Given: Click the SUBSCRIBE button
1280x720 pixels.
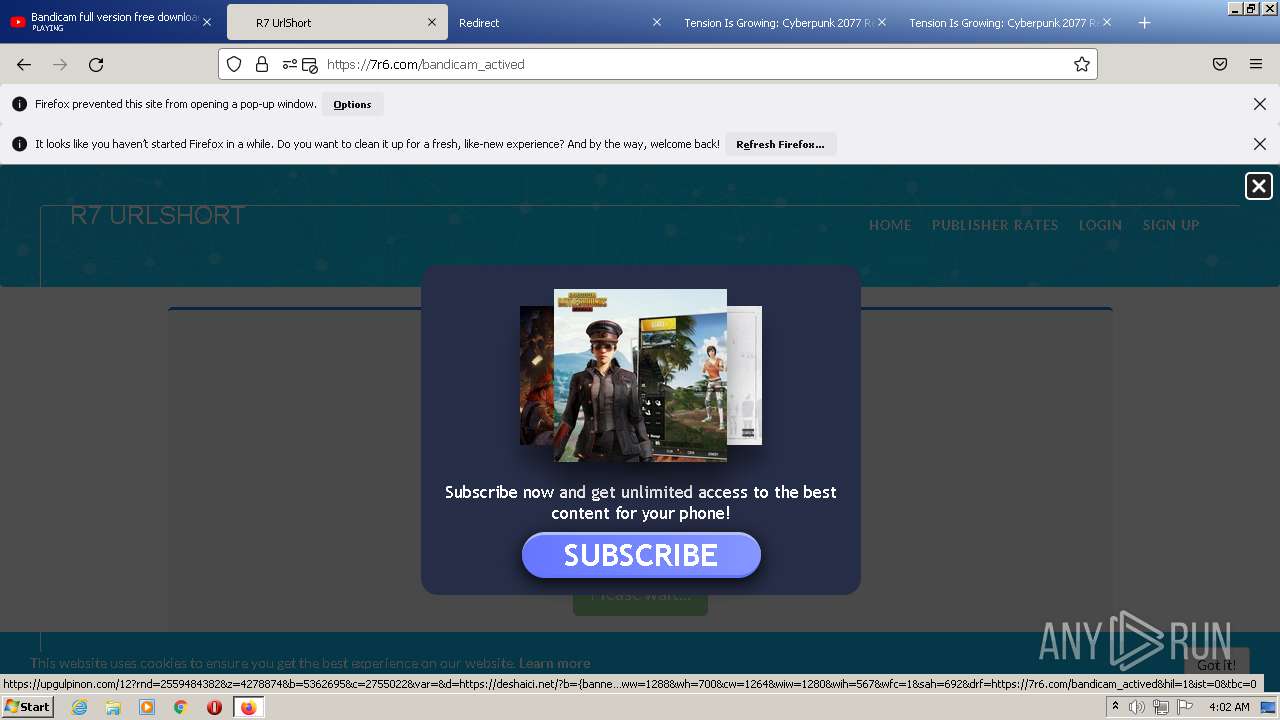Looking at the screenshot, I should coord(641,555).
